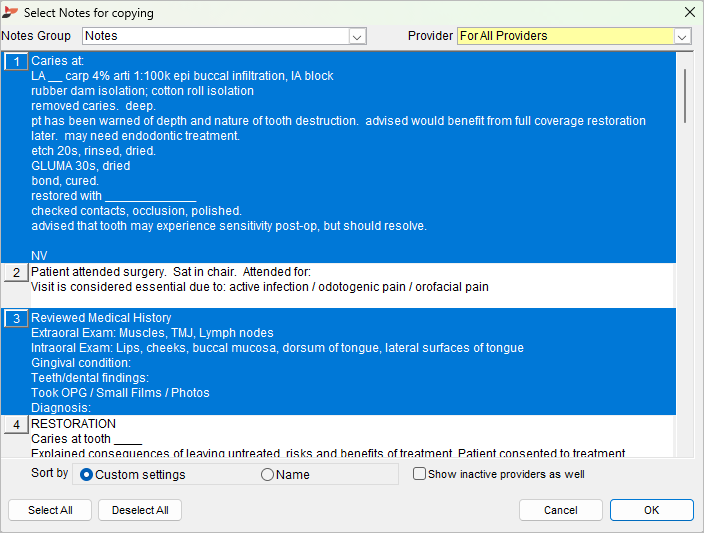Confirm selection with OK button

(x=651, y=510)
